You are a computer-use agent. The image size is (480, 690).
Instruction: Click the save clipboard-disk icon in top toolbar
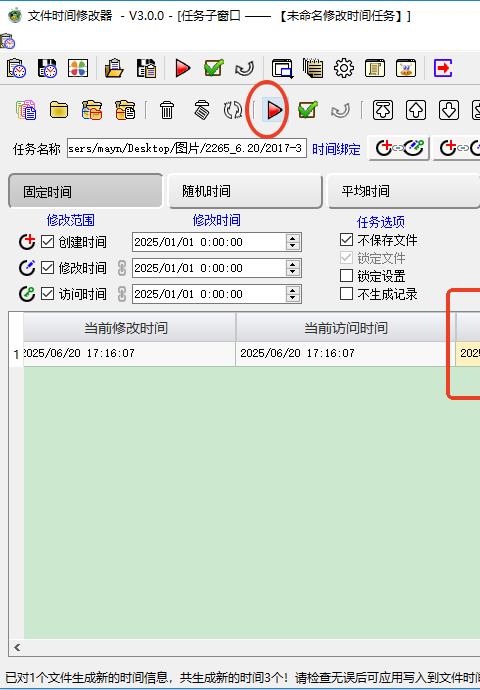146,68
